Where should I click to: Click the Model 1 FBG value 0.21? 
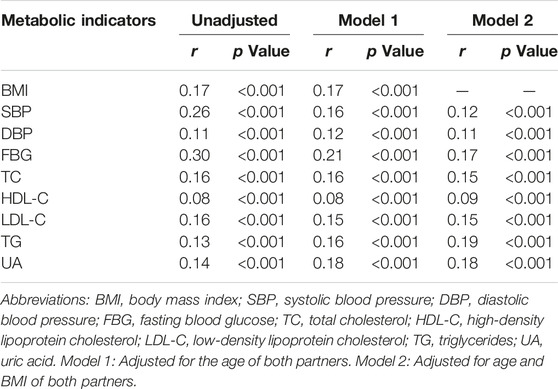coord(328,155)
